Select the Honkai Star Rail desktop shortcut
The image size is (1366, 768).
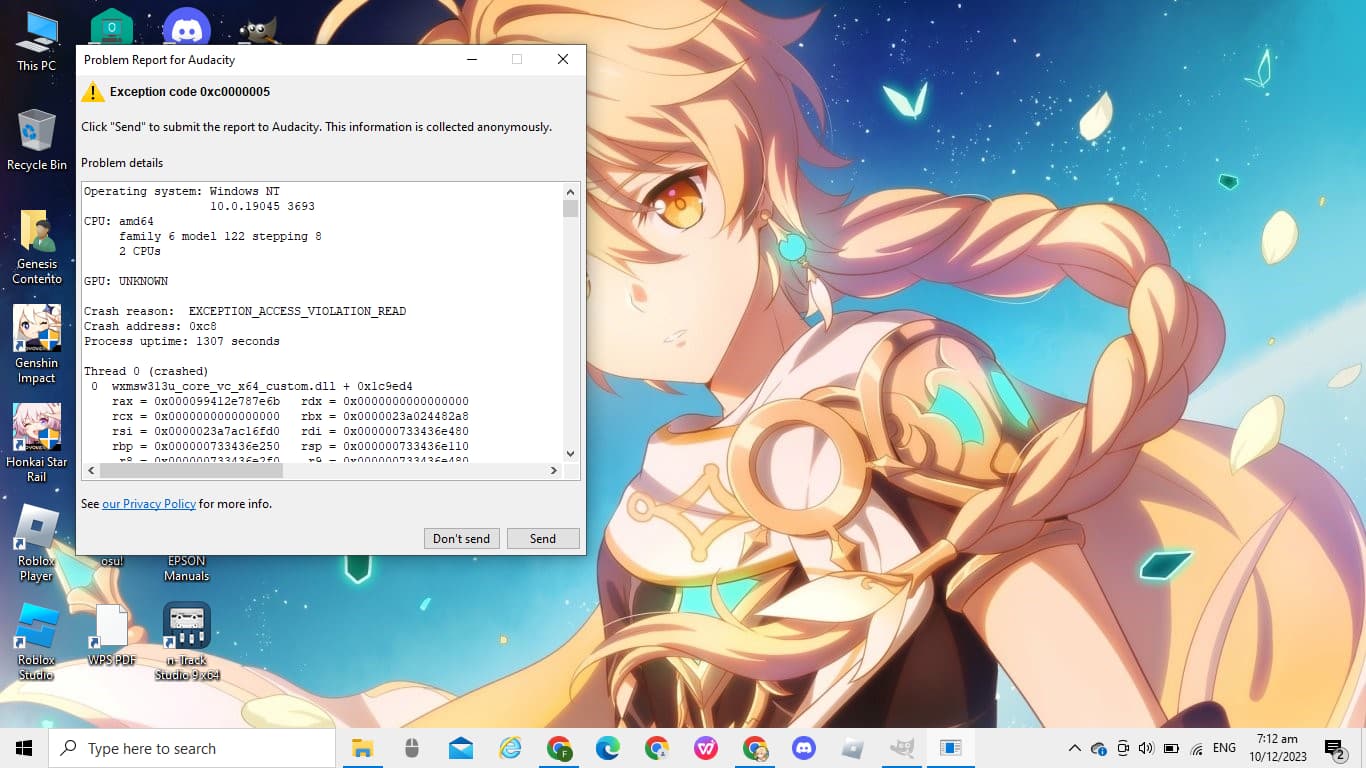pos(37,443)
